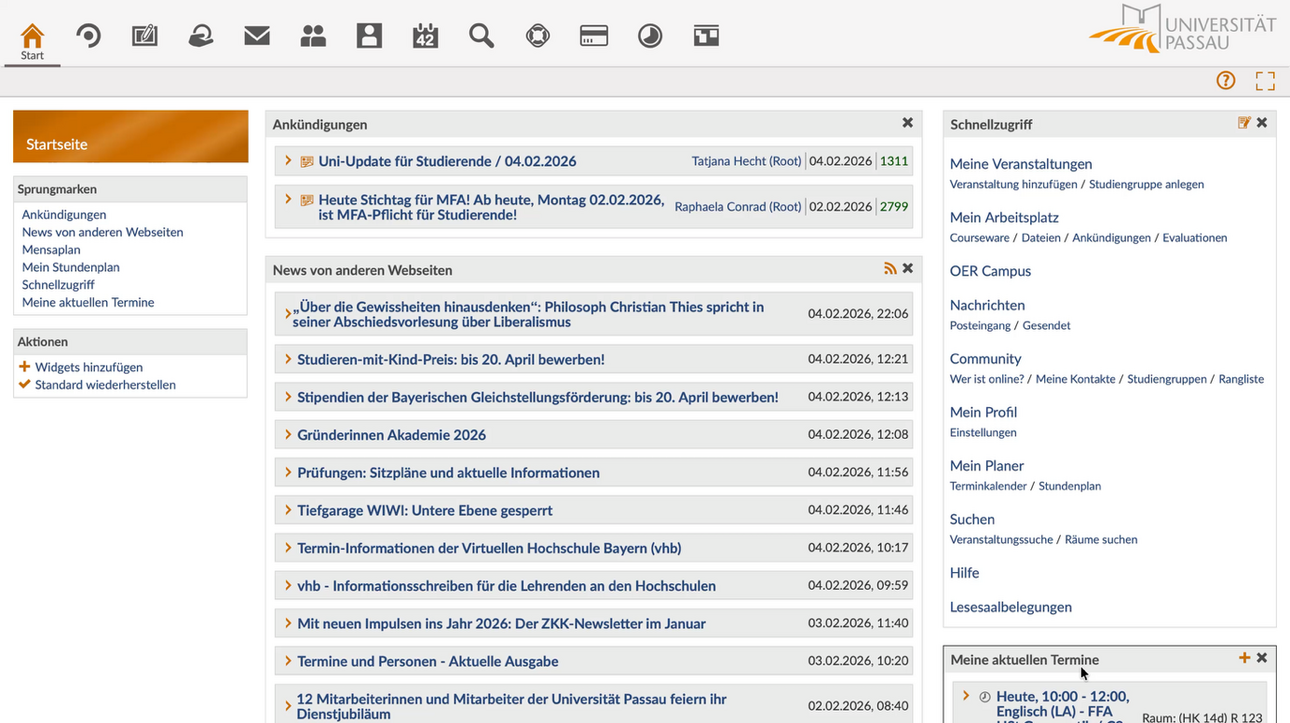Open the Courseware link under Mein Arbeitsplatz

(979, 238)
